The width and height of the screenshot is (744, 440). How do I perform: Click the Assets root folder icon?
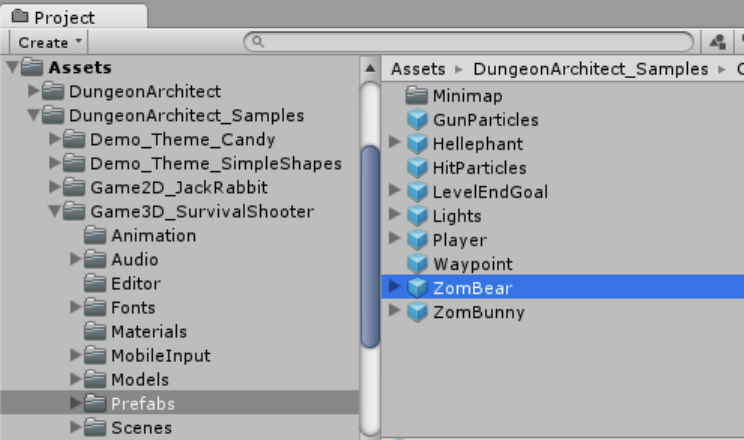32,67
